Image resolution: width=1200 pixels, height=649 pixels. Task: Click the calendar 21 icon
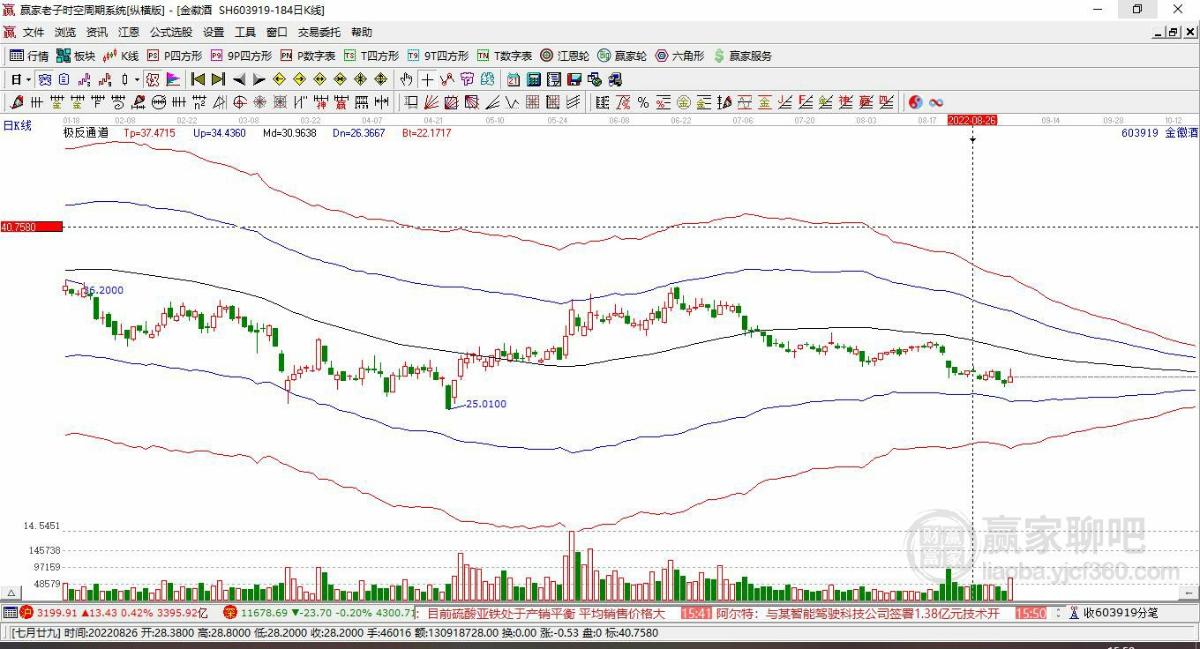coord(514,79)
